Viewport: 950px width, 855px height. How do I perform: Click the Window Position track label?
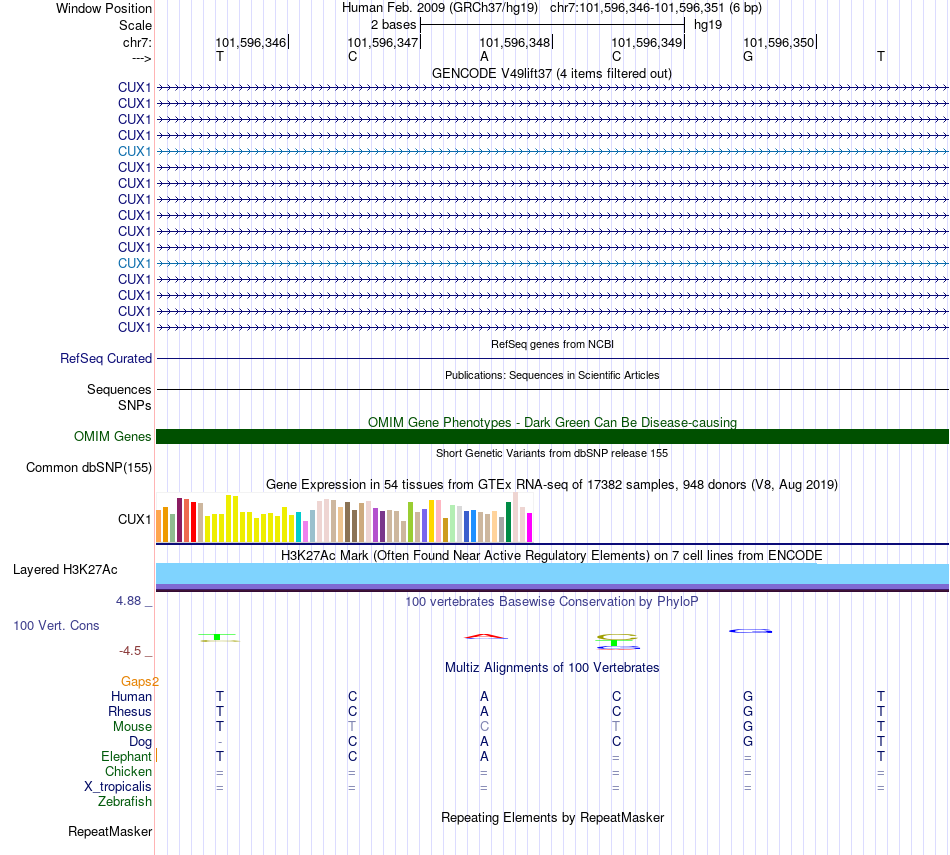click(104, 8)
